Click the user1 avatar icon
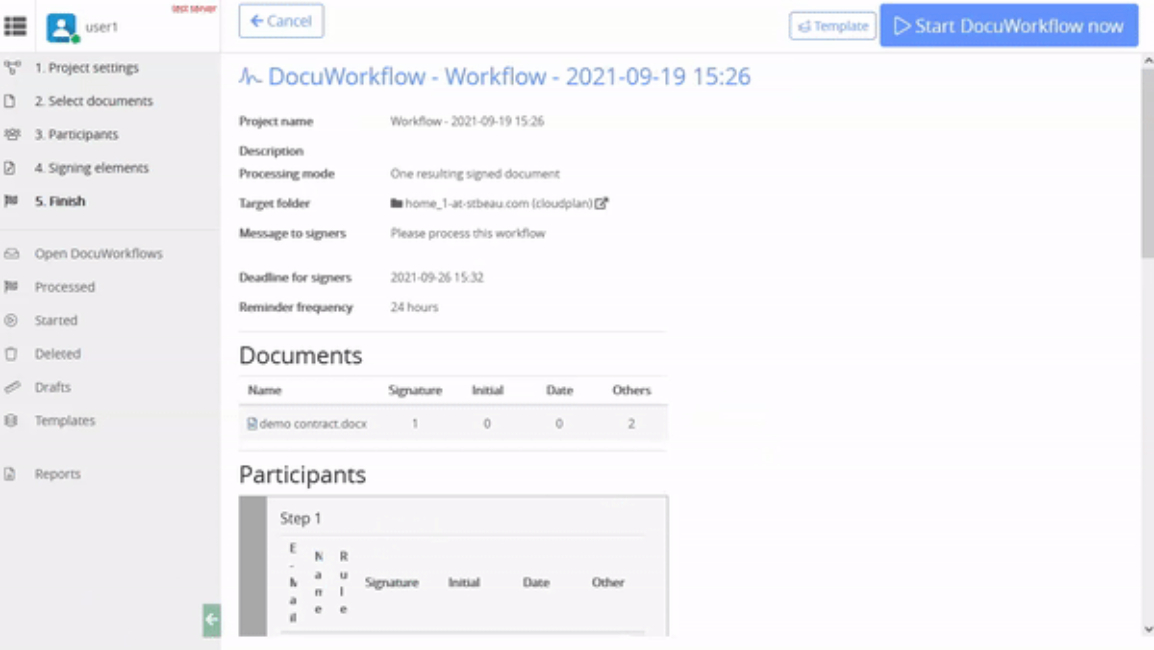The image size is (1154, 650). 62,28
